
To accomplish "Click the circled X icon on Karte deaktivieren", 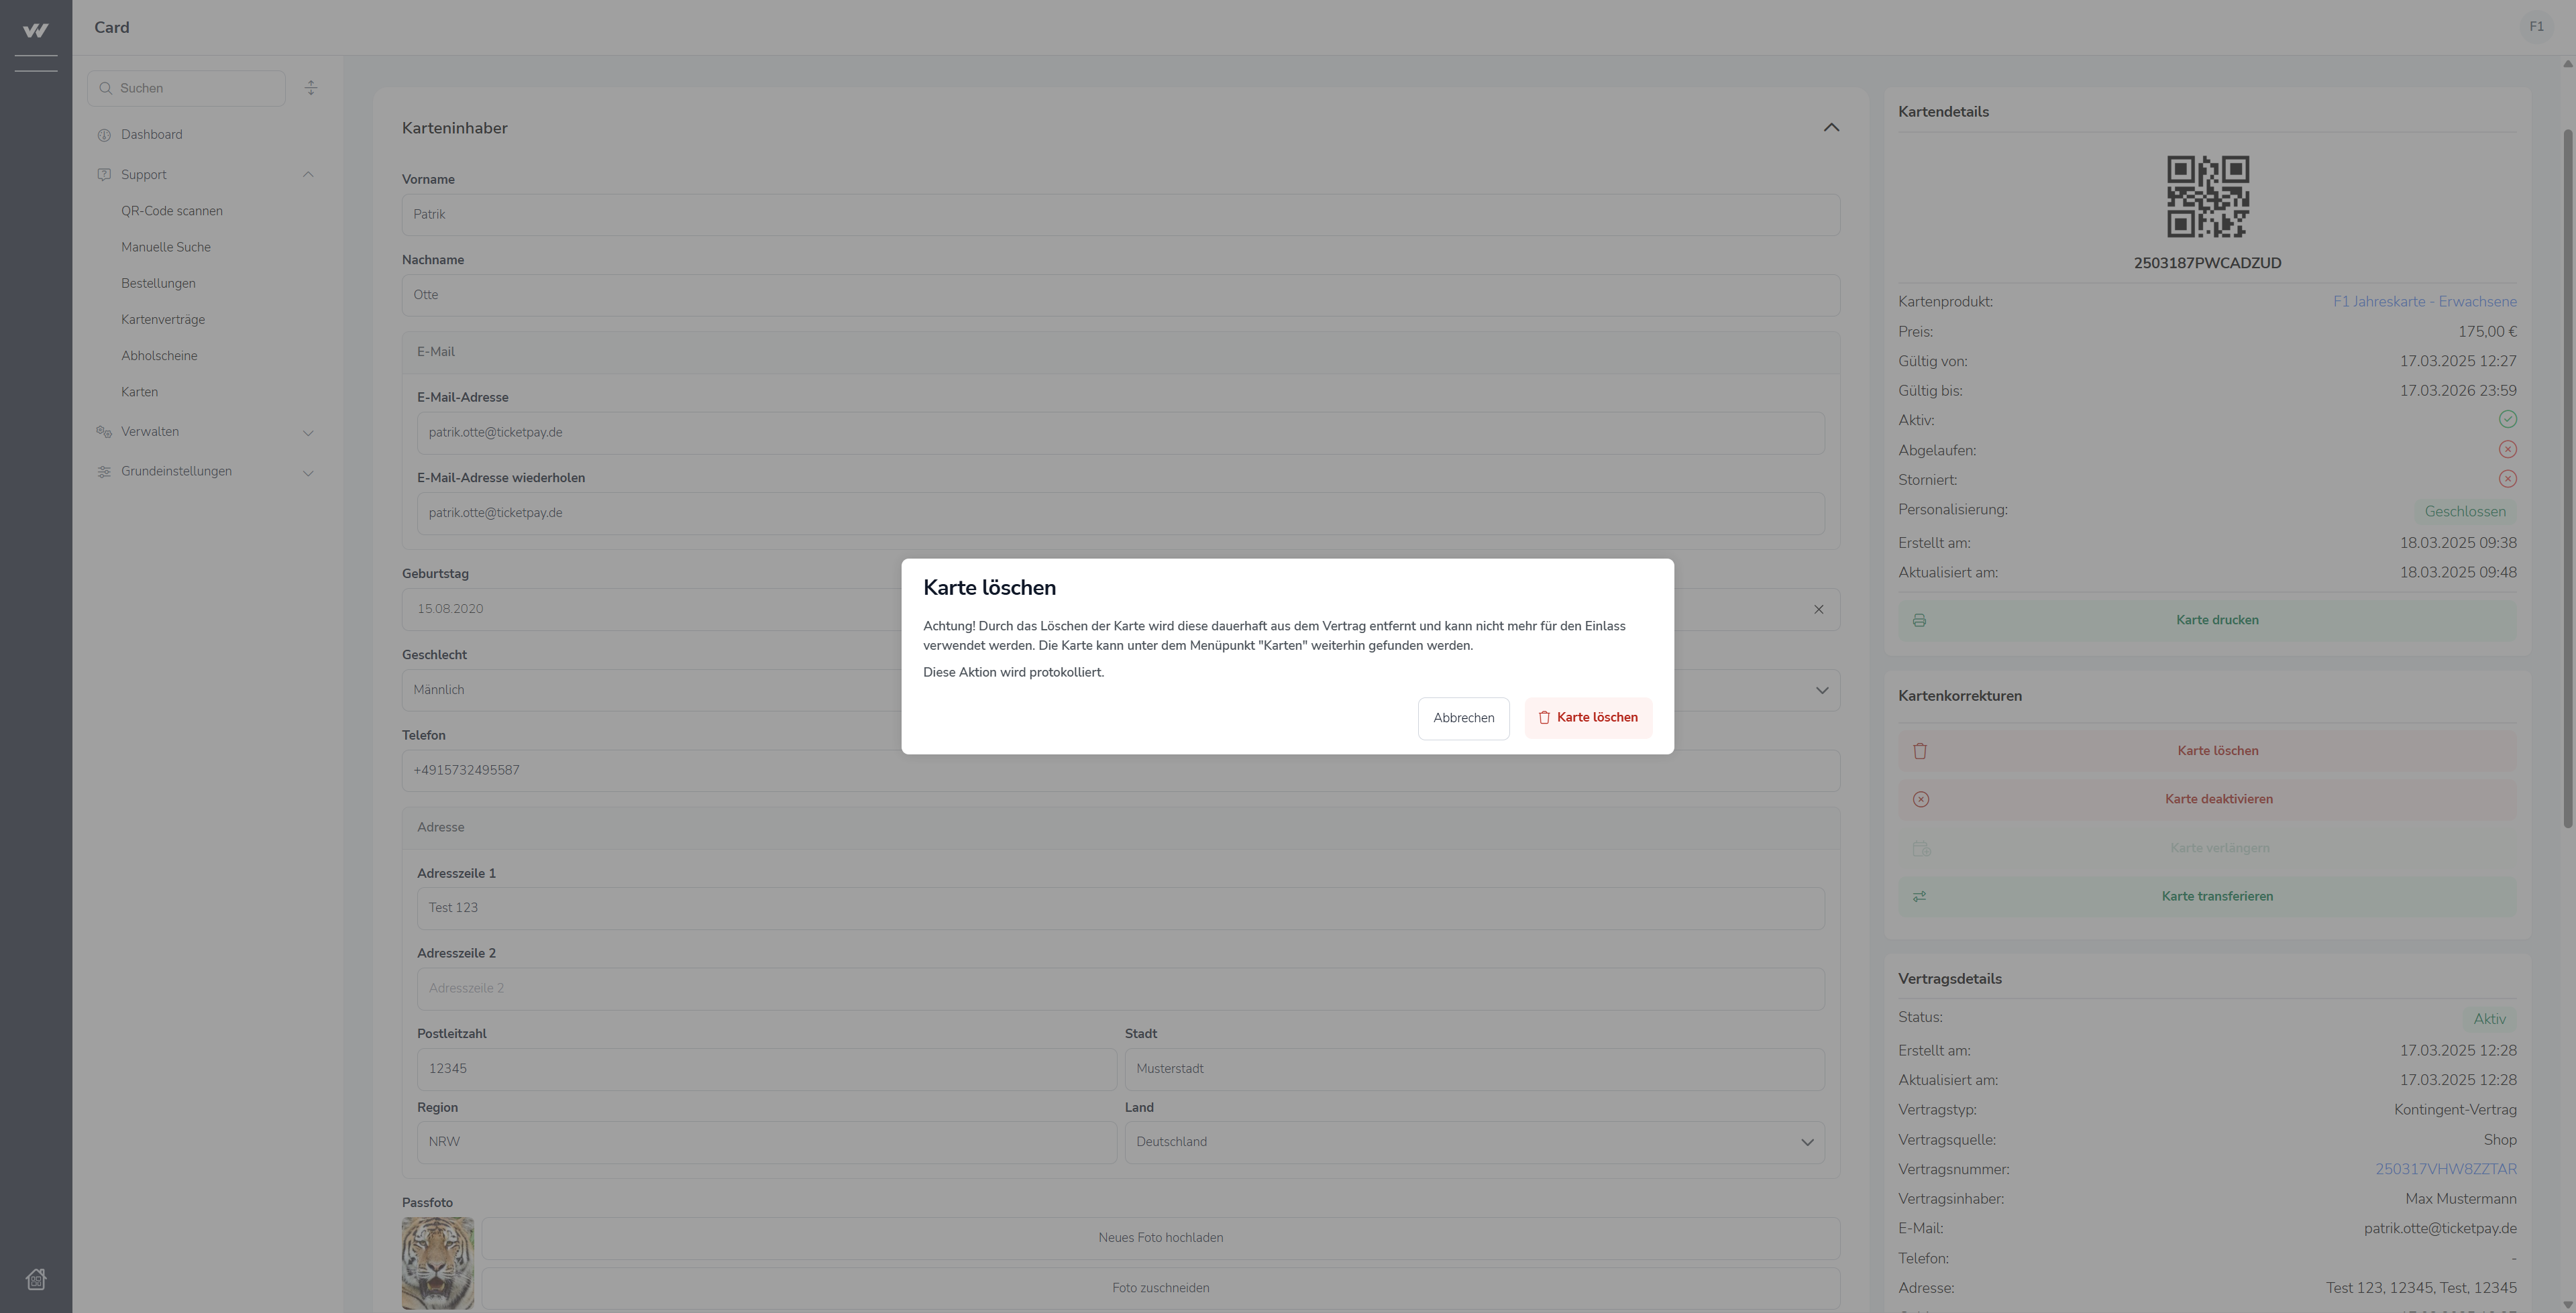I will click(1920, 800).
